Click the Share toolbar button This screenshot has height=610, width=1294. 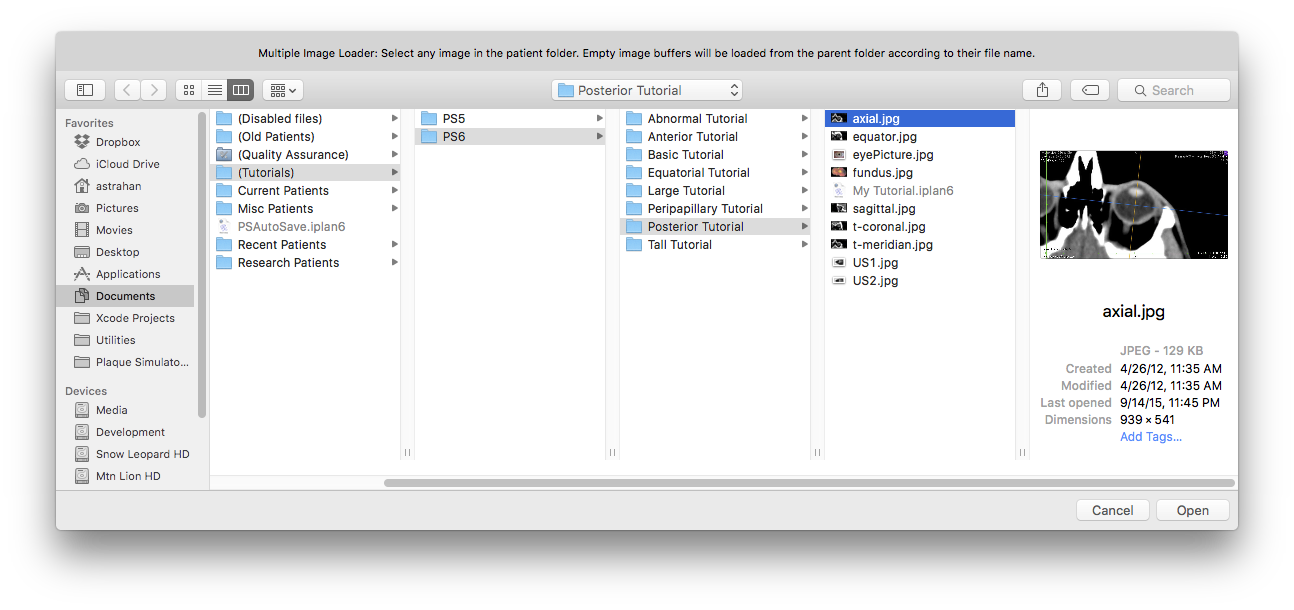(x=1042, y=90)
